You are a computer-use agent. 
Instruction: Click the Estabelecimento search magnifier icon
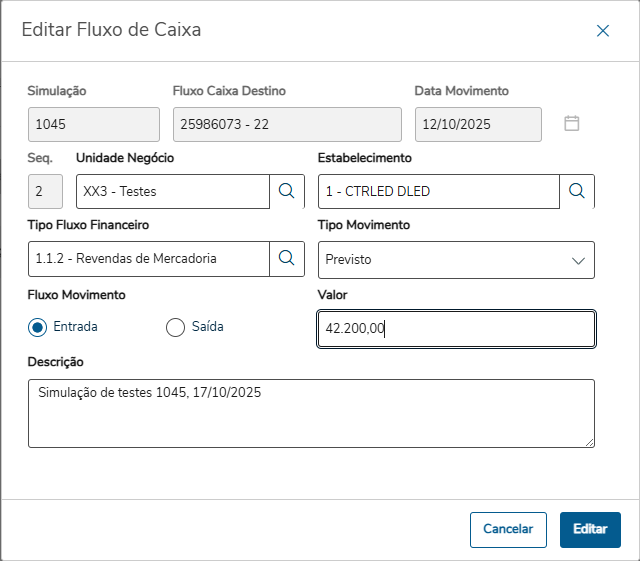pos(576,191)
